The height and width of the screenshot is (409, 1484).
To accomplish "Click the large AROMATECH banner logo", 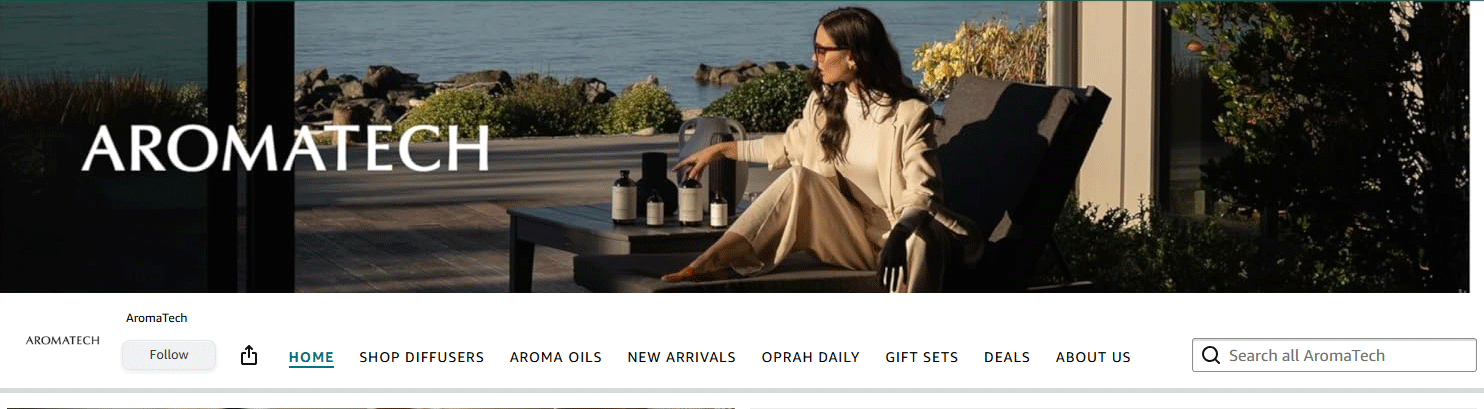I will (x=285, y=149).
